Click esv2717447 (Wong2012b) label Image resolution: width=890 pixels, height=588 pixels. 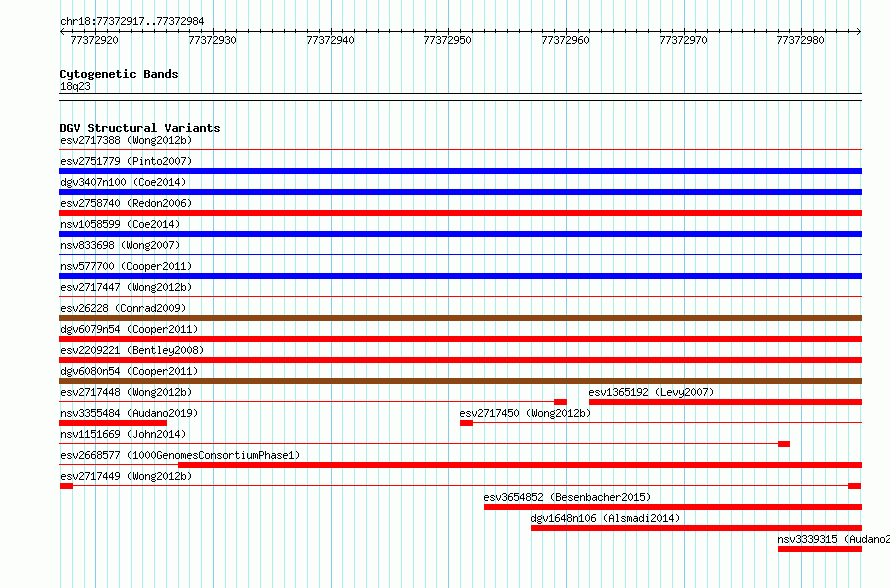(x=126, y=287)
